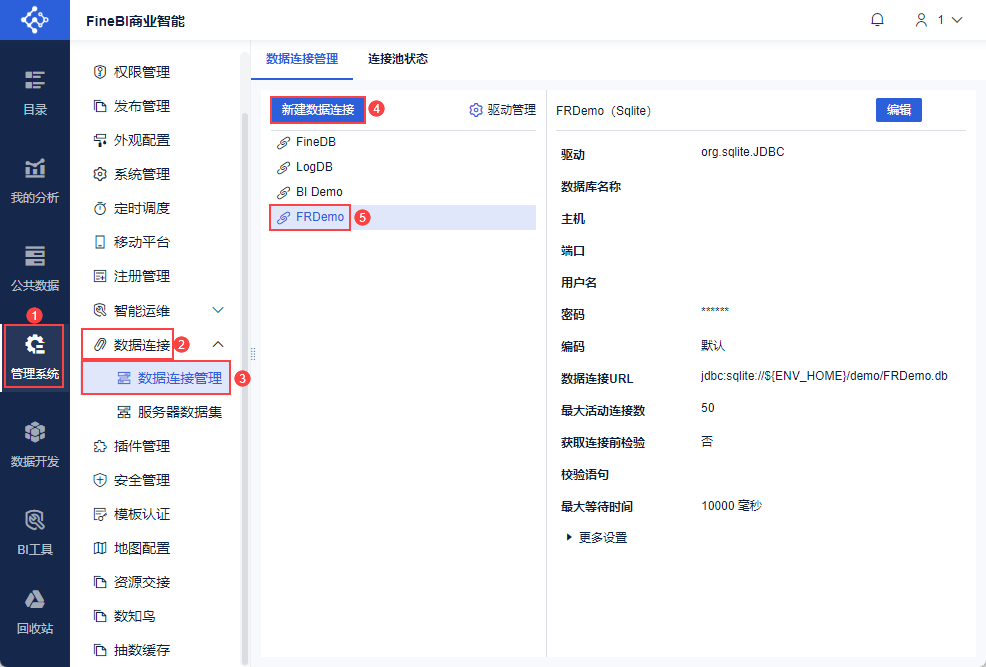The image size is (986, 667).
Task: Select 数据连接管理 submenu item
Action: [x=157, y=378]
